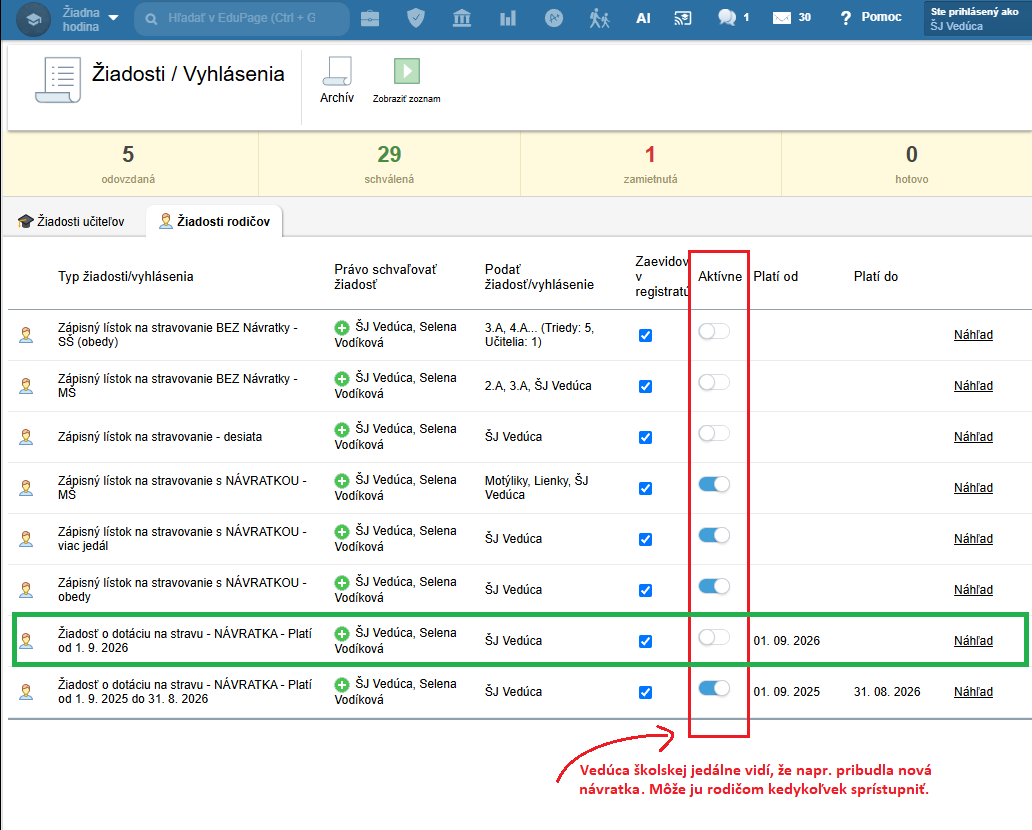The image size is (1032, 830).
Task: Disable Aktívne toggle for NÁVRATKOU viac jedál row
Action: click(x=714, y=535)
